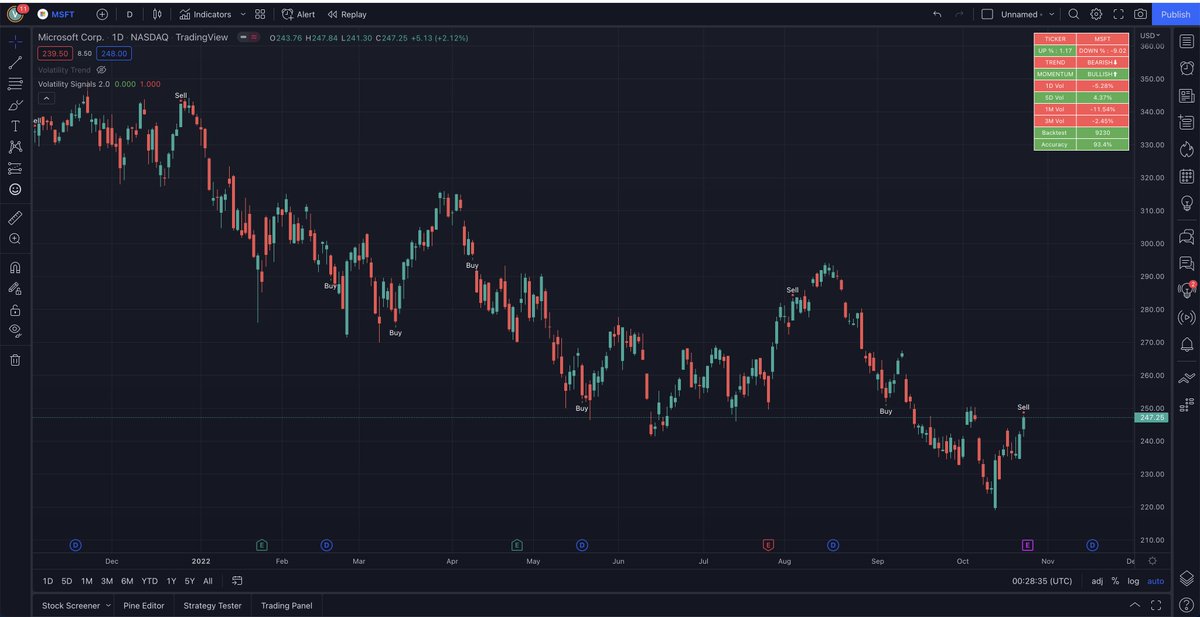This screenshot has width=1200, height=617.
Task: Open the watchlist panel in right sidebar
Action: (1187, 42)
